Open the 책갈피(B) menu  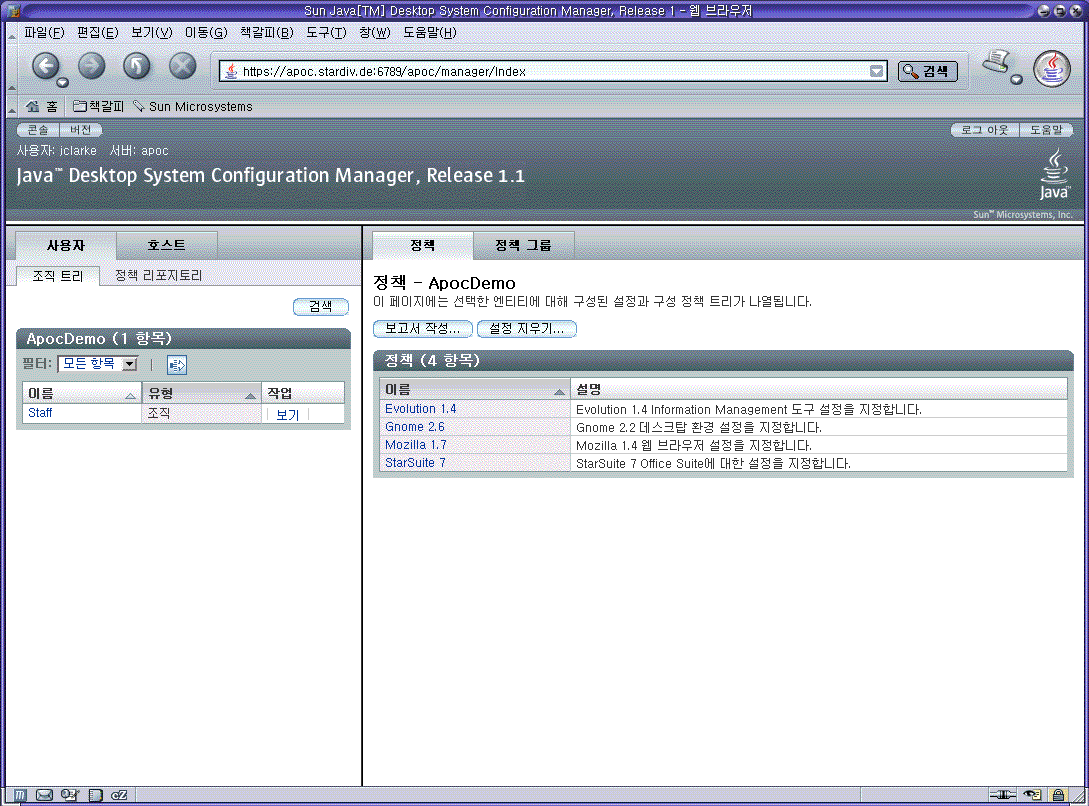(x=267, y=33)
